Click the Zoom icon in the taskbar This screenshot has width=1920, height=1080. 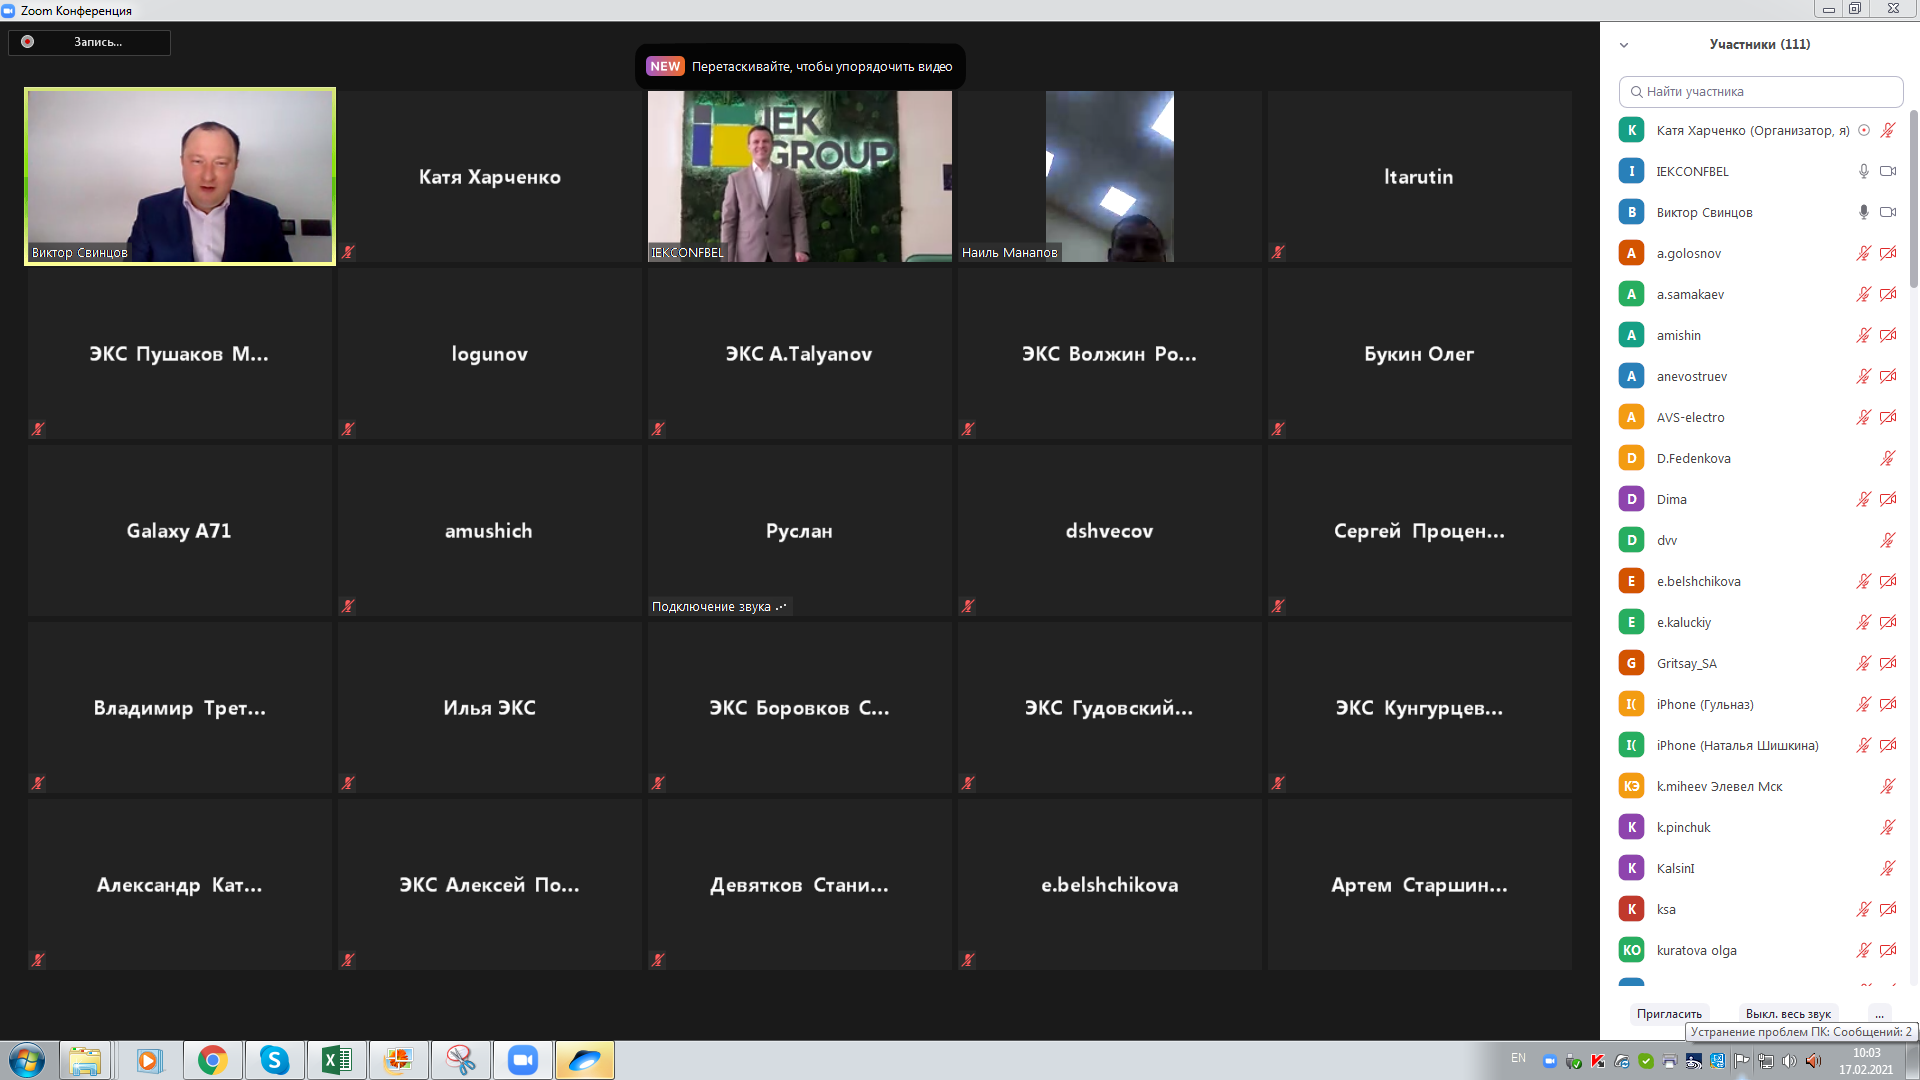[x=522, y=1060]
